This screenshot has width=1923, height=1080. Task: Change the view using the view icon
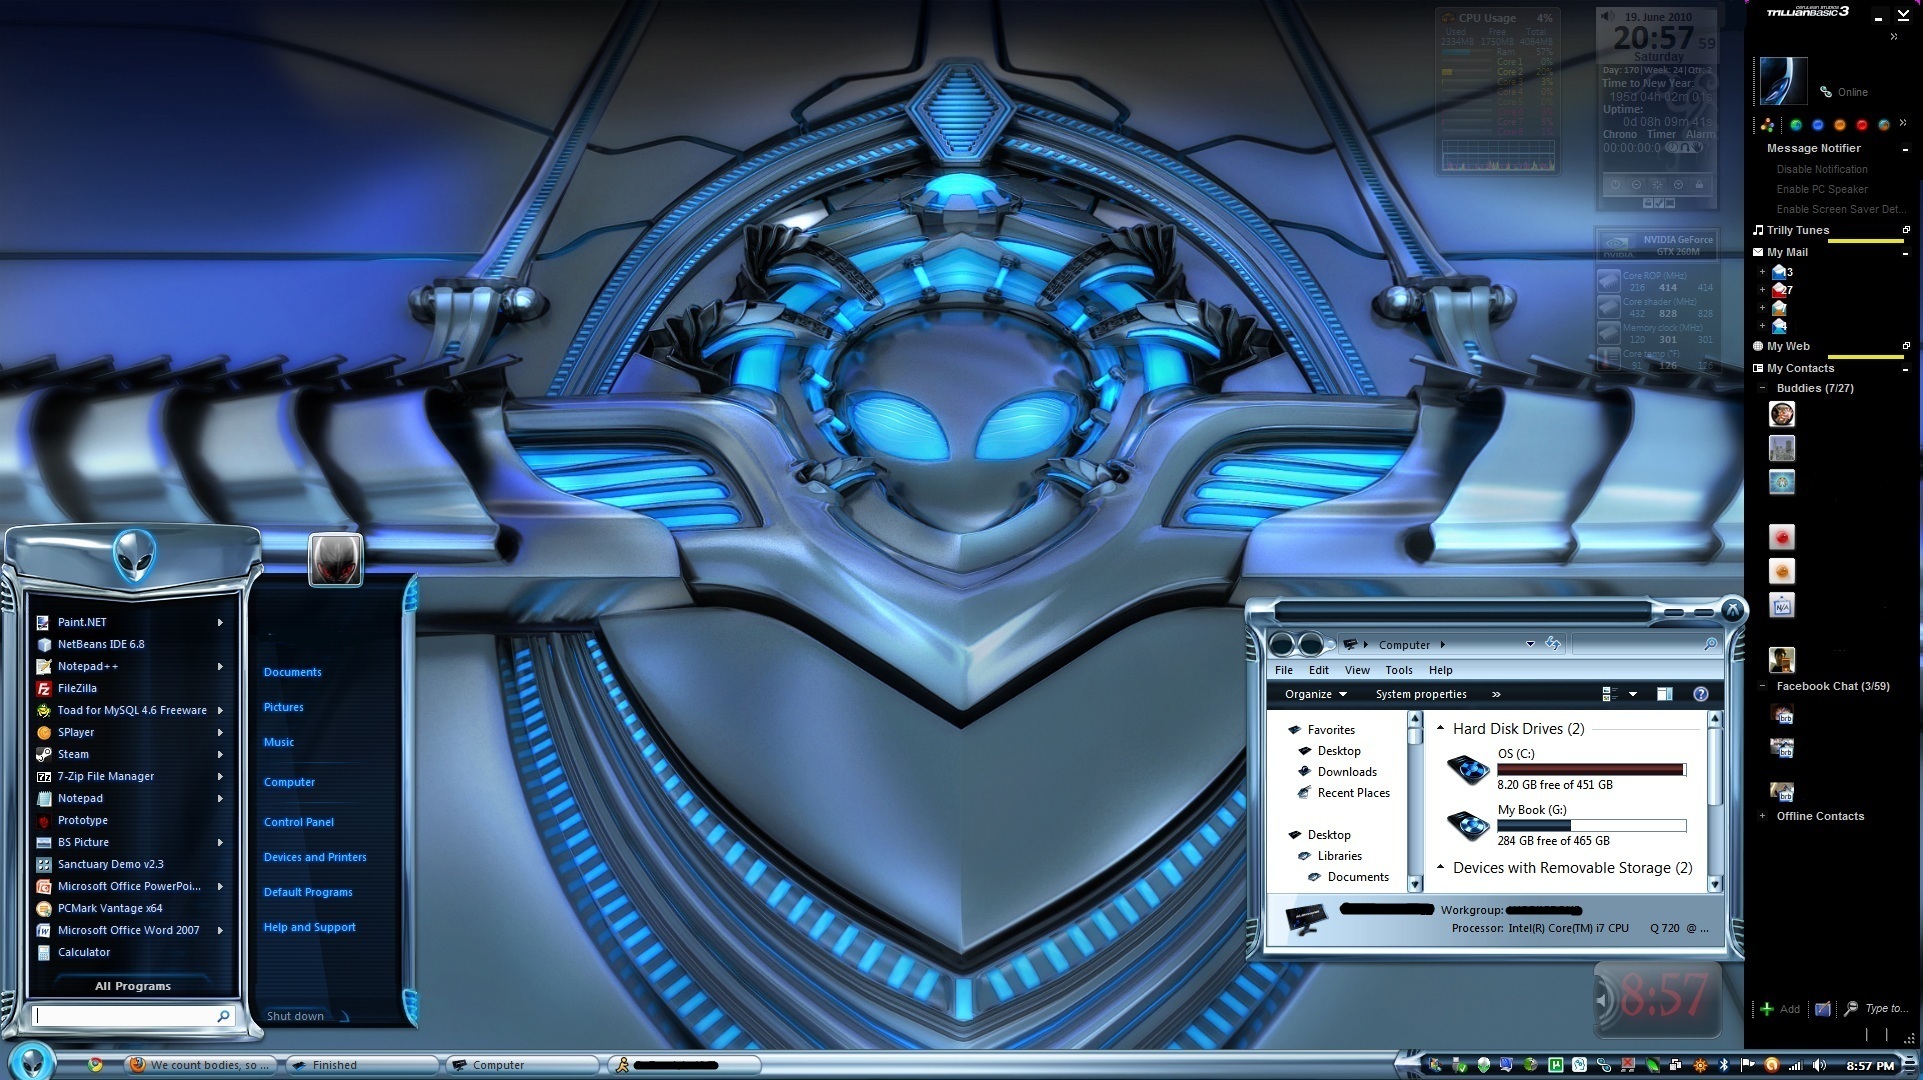pos(1610,694)
